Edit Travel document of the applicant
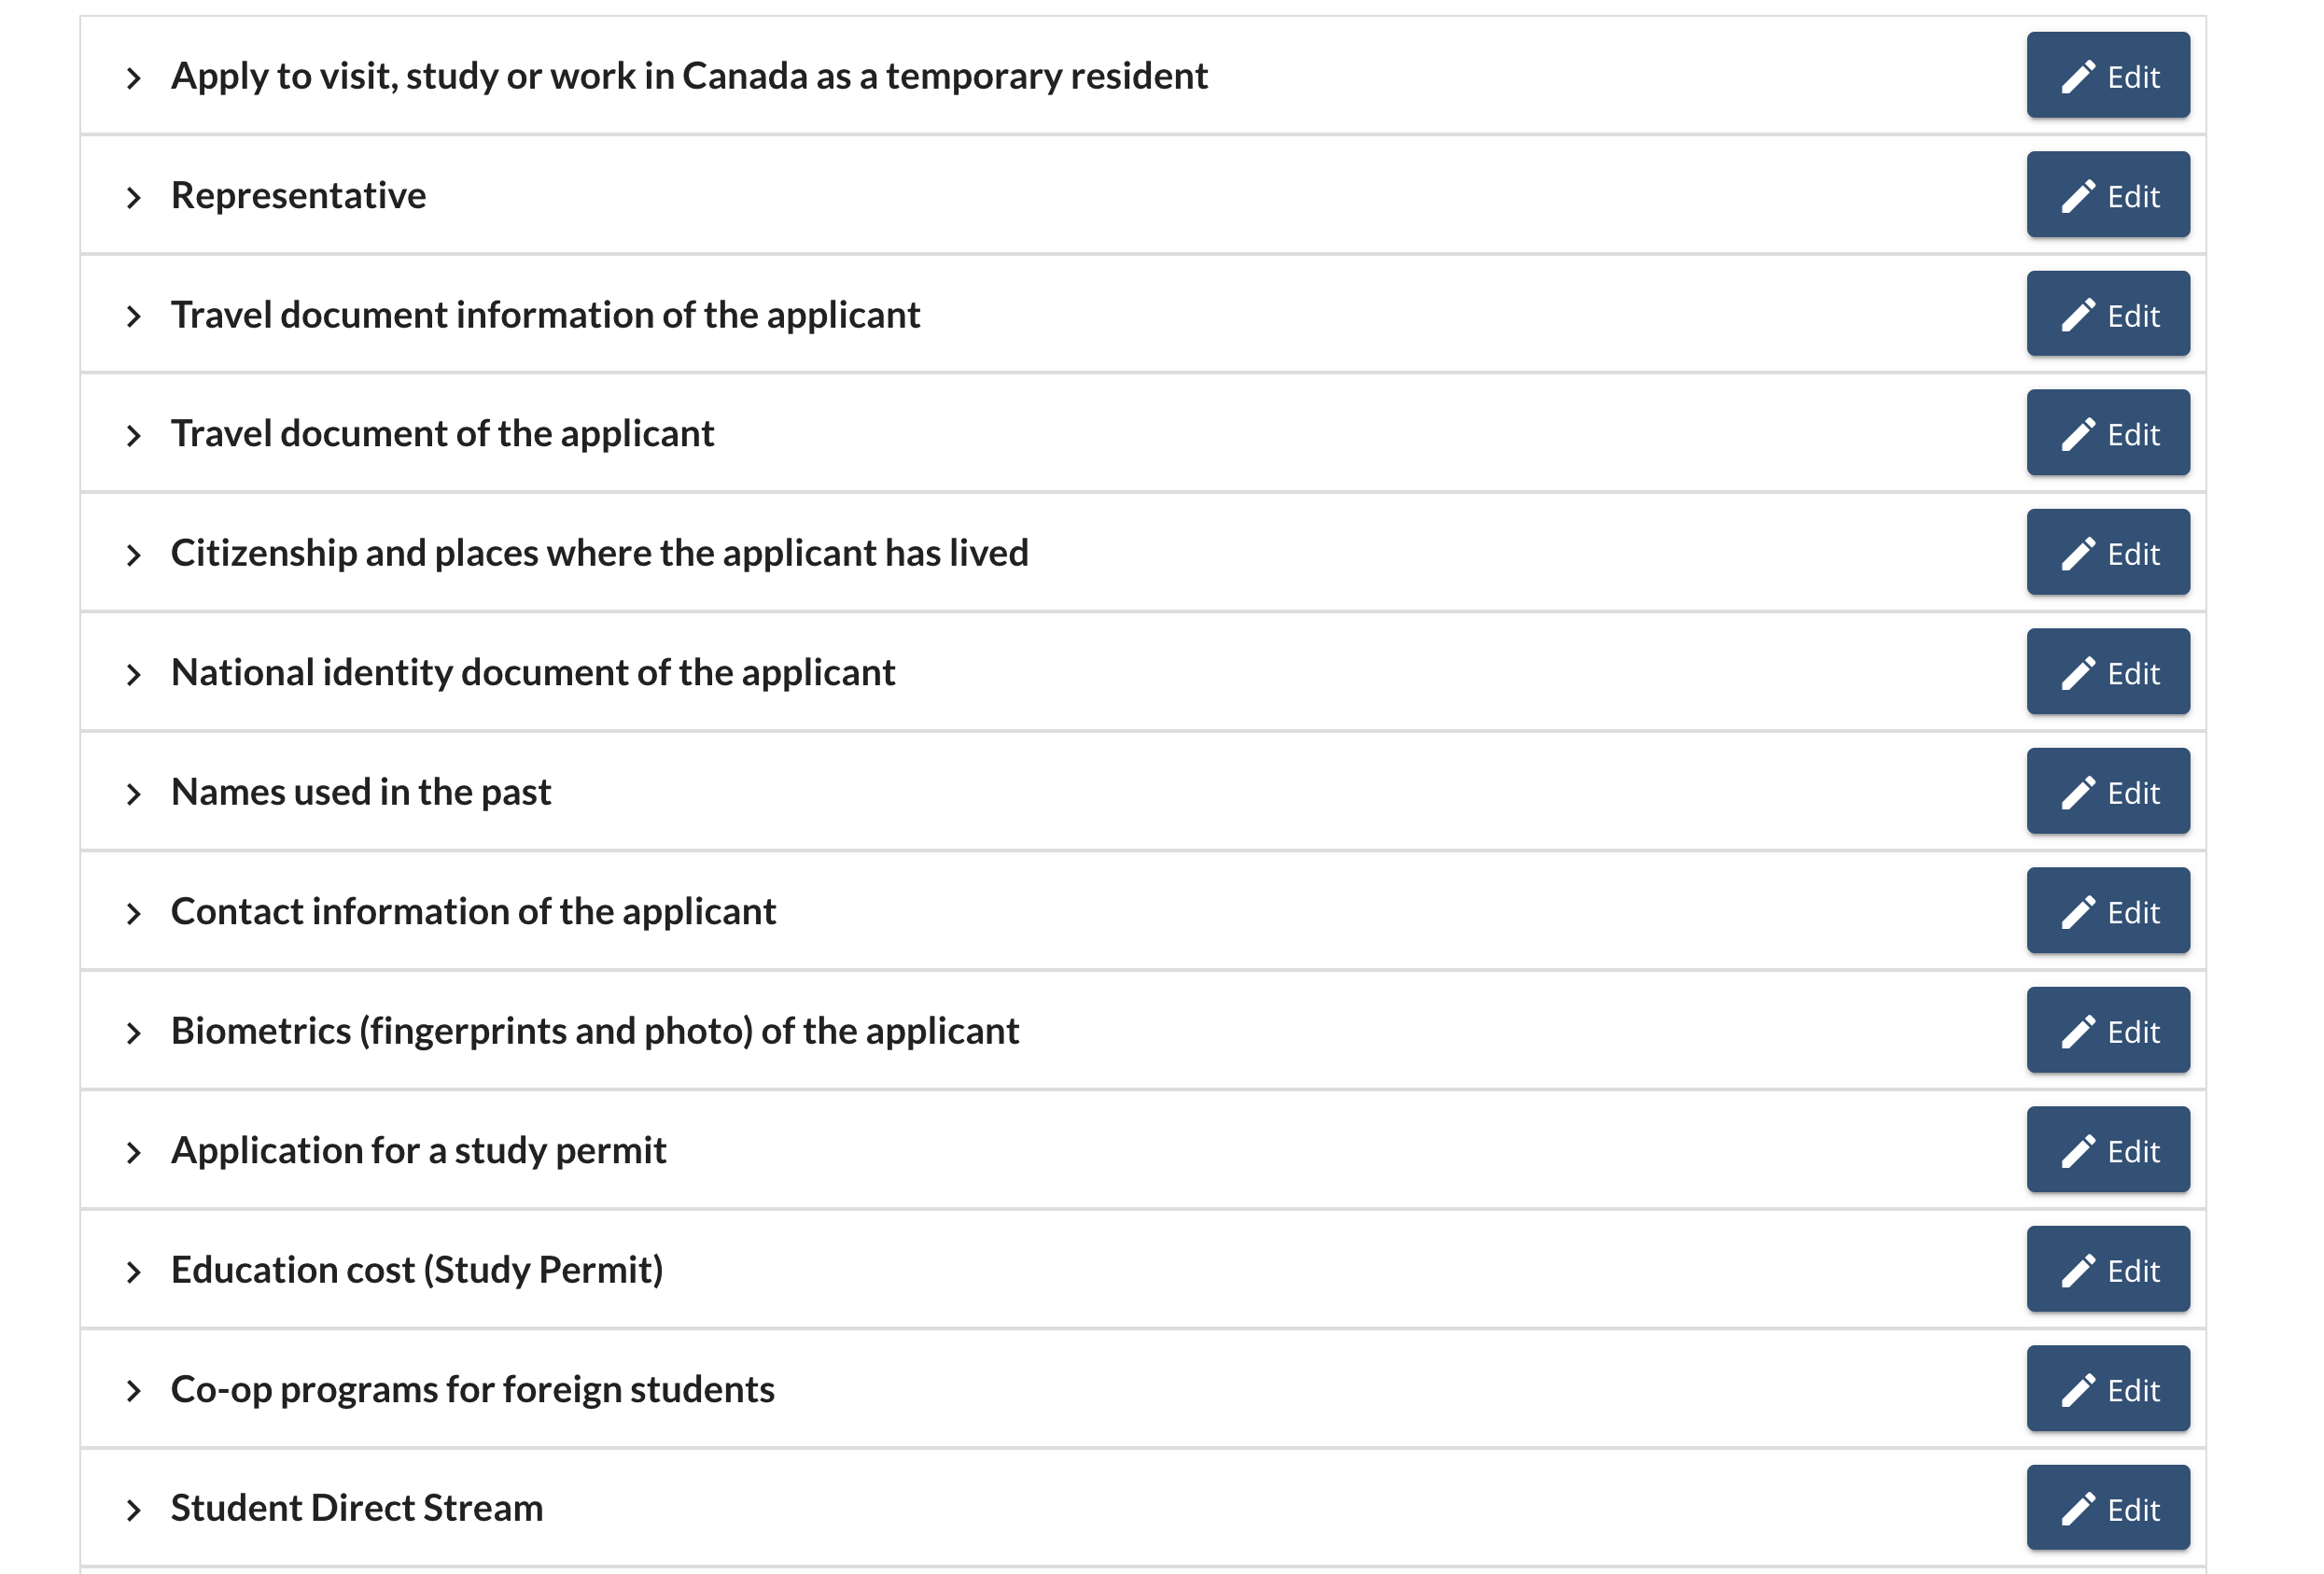 click(x=2107, y=434)
